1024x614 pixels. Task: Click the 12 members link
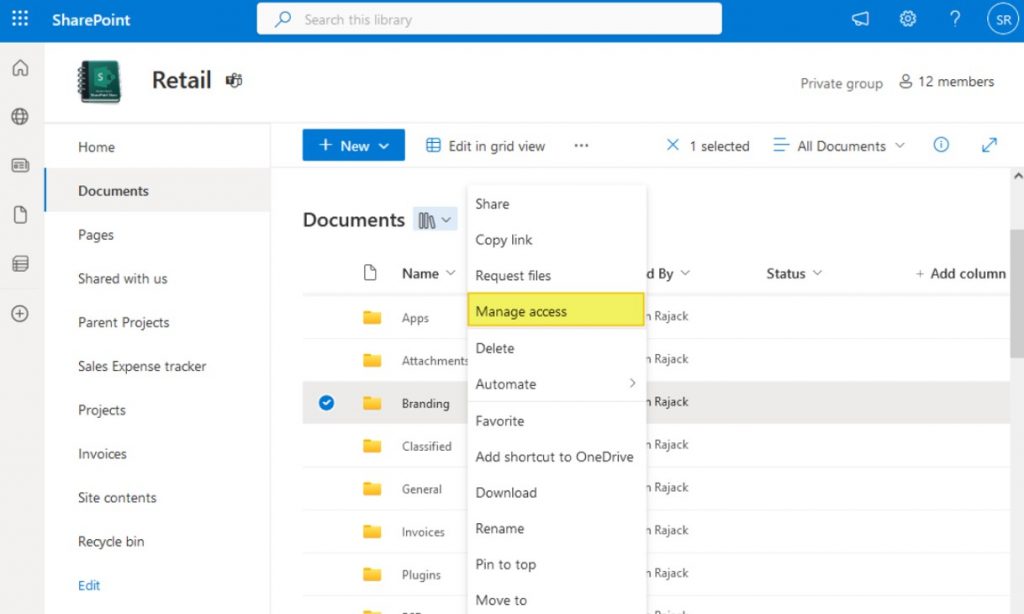click(x=946, y=83)
